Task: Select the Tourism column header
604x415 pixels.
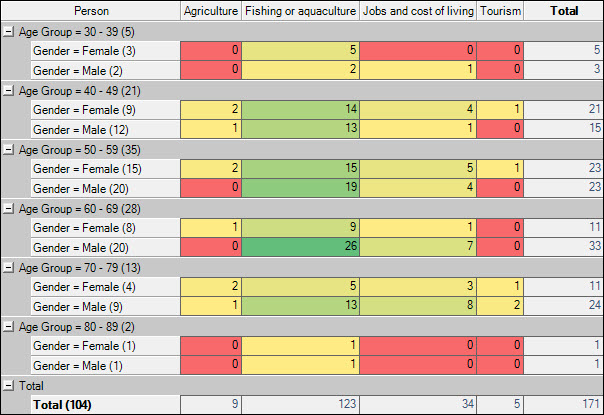Action: [x=500, y=11]
